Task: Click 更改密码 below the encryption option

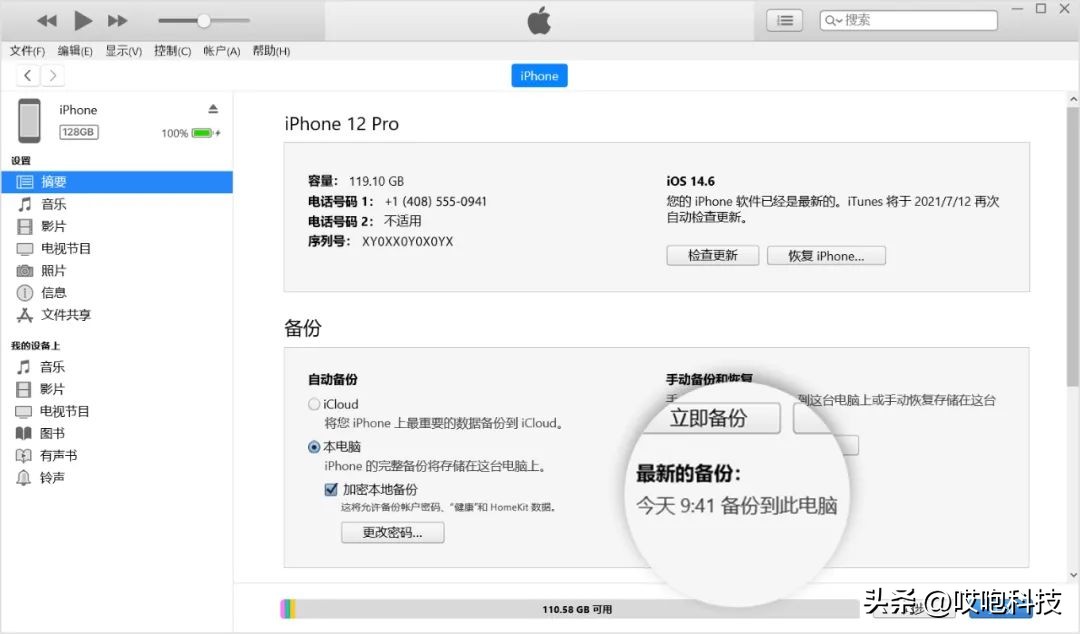Action: [x=392, y=532]
